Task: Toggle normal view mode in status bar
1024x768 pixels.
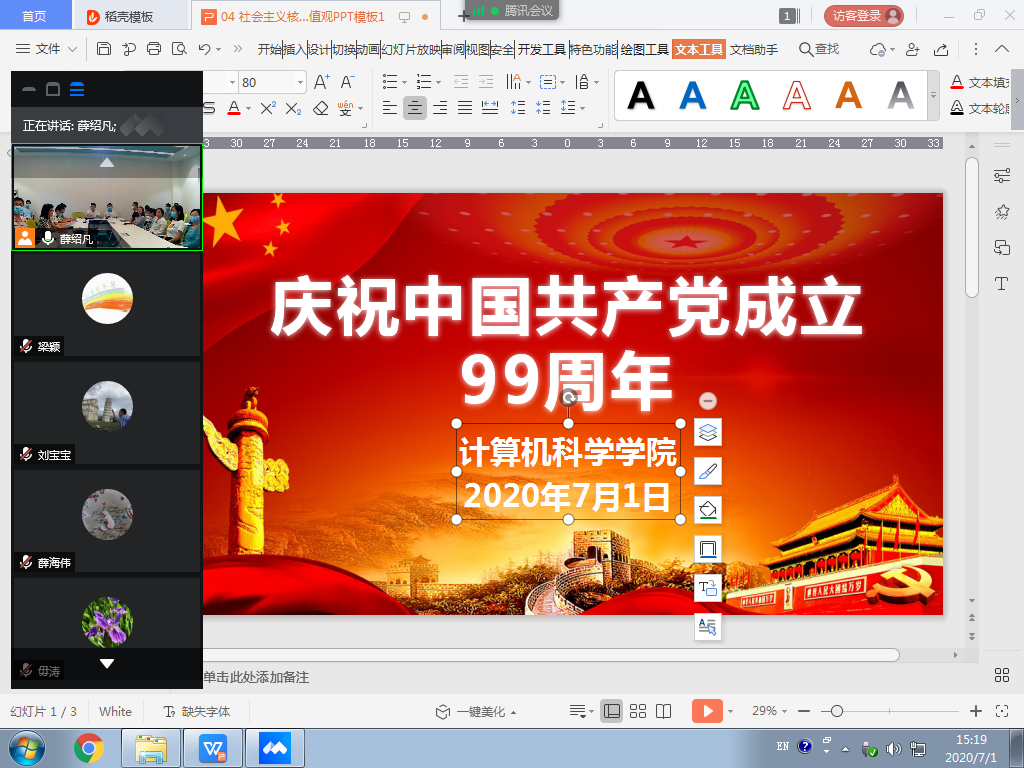Action: click(611, 711)
